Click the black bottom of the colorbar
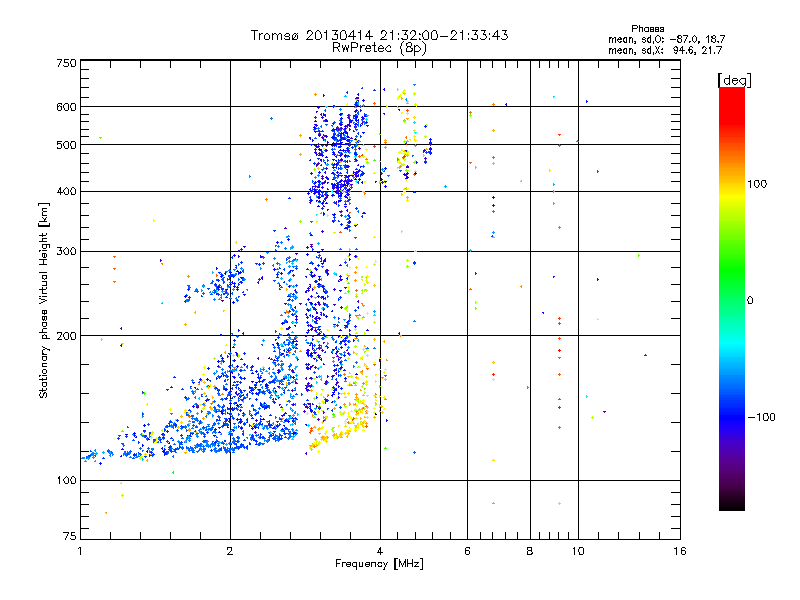Screen dimensions: 800x600 732,503
